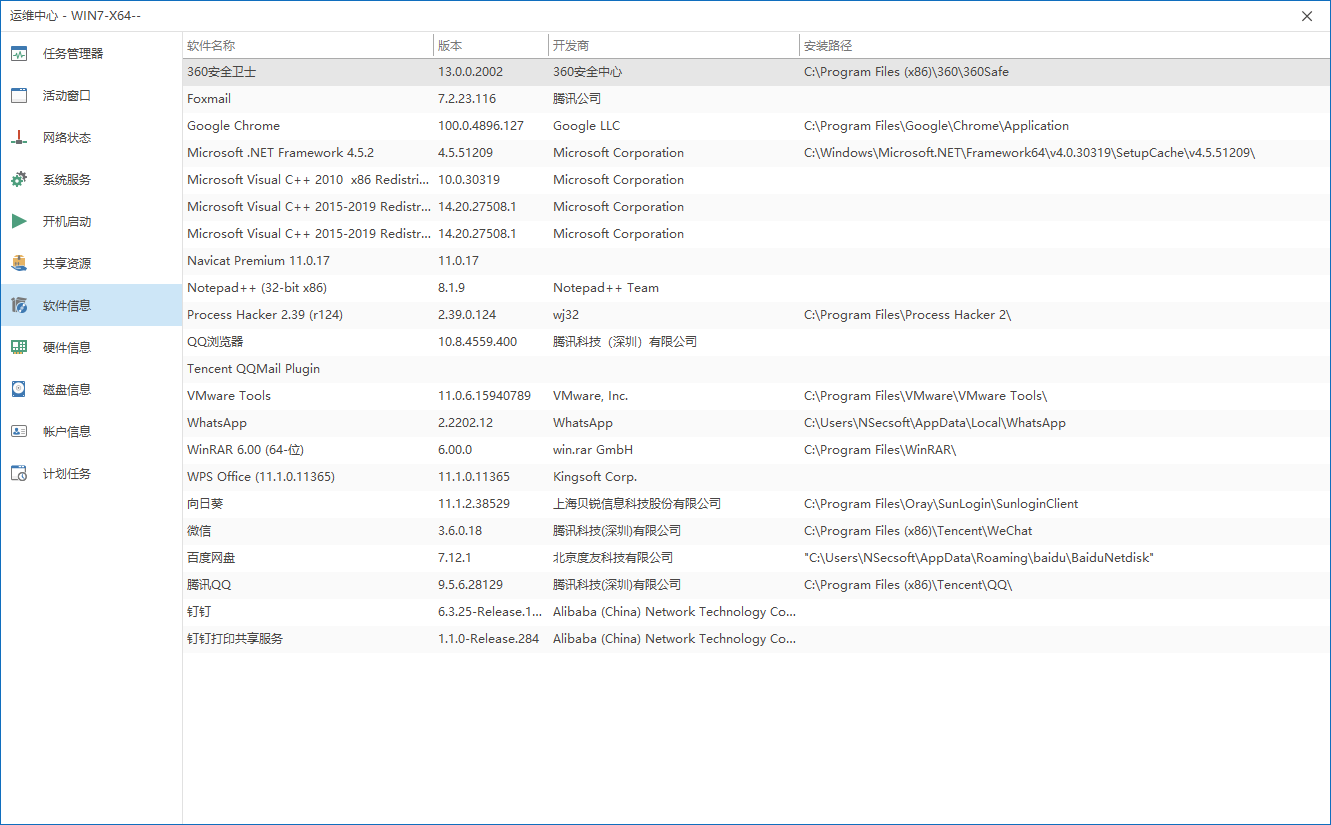Open the 计划任务 label

point(66,474)
